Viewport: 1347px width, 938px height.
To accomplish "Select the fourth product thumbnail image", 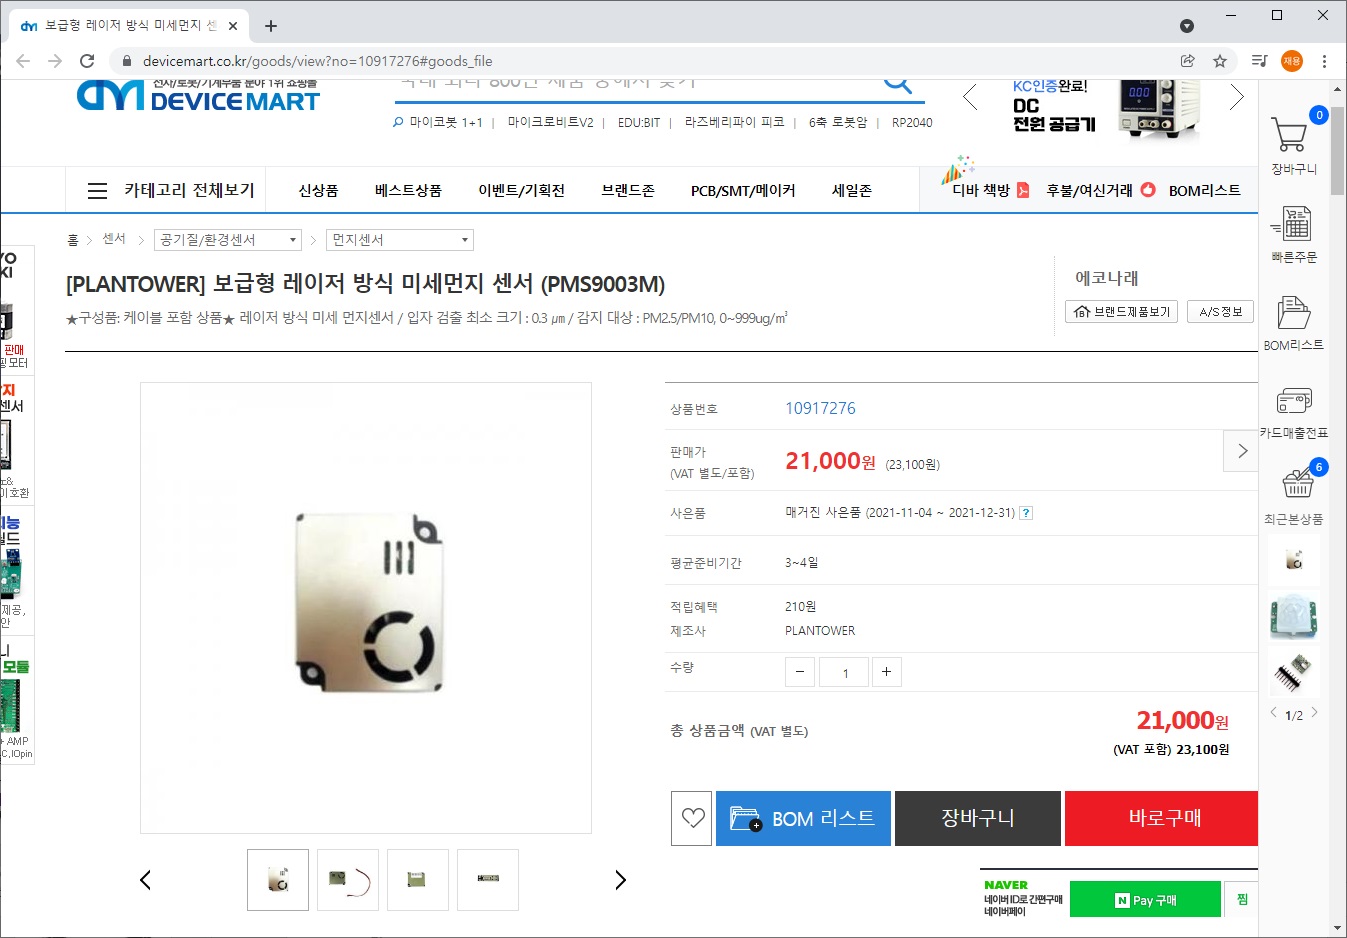I will 488,880.
